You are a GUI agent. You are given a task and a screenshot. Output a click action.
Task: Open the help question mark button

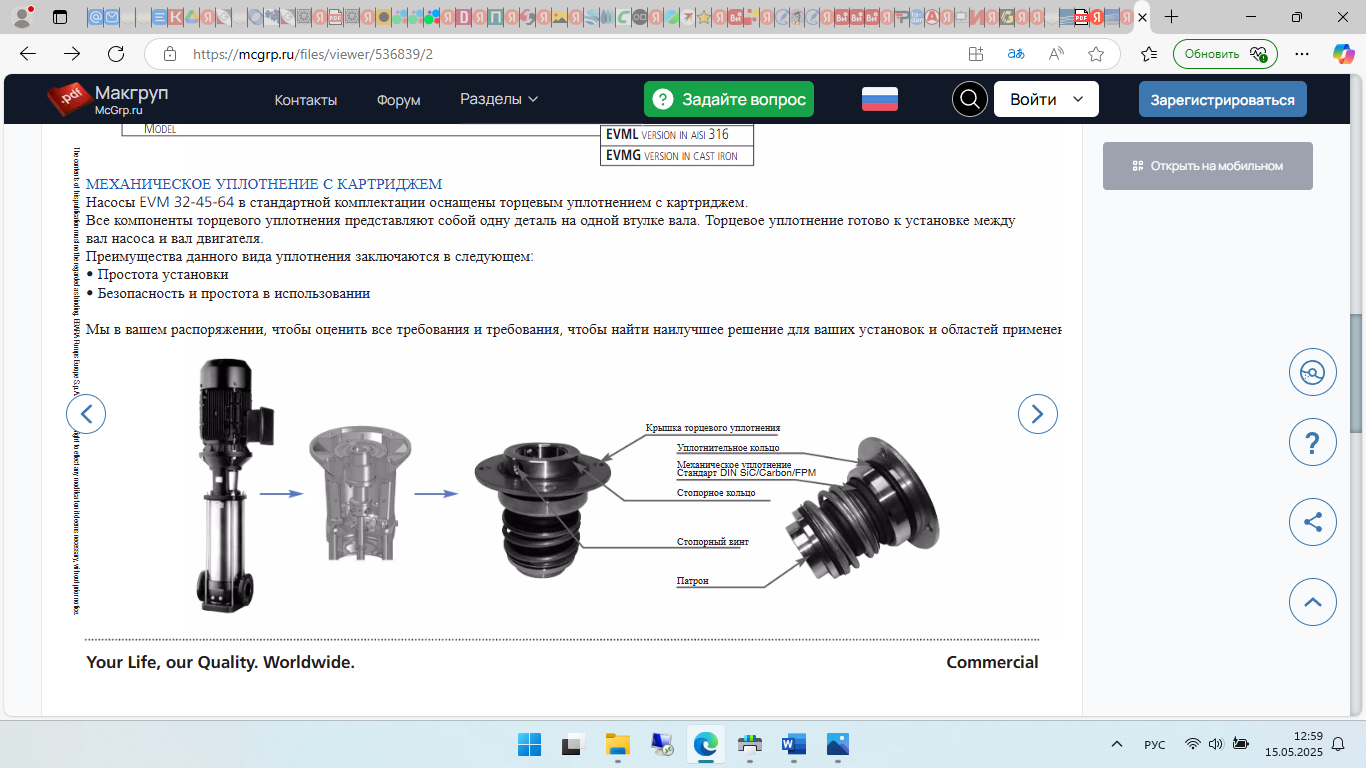(1313, 443)
